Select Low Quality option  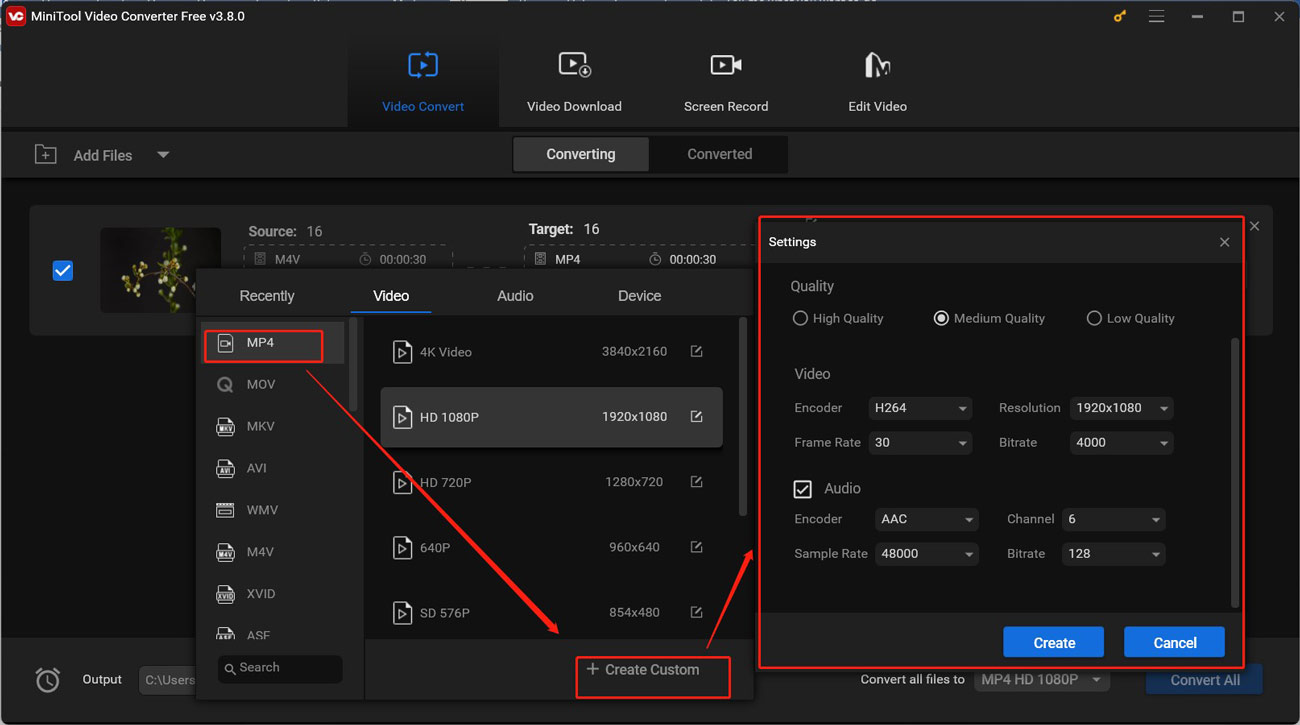(1130, 318)
